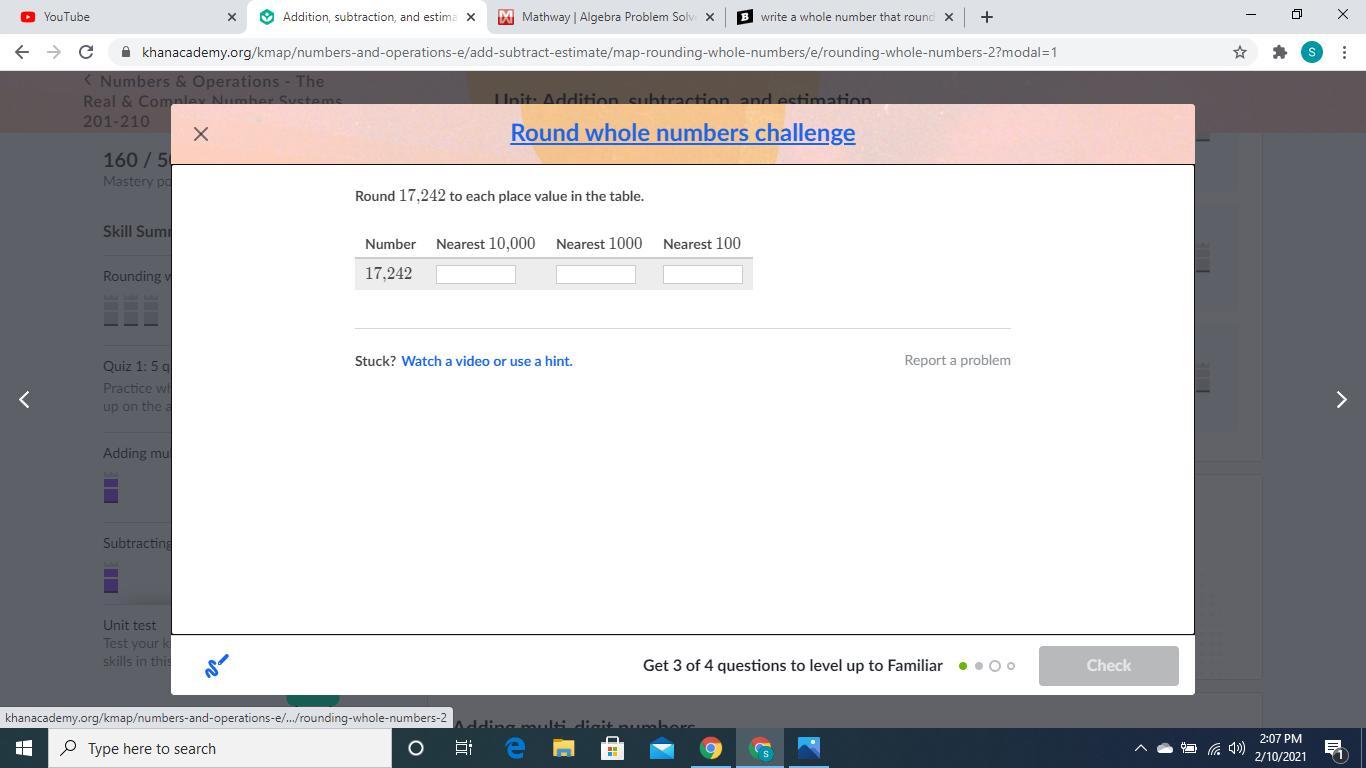Open Google Chrome from the taskbar
This screenshot has height=768, width=1366.
tap(710, 748)
